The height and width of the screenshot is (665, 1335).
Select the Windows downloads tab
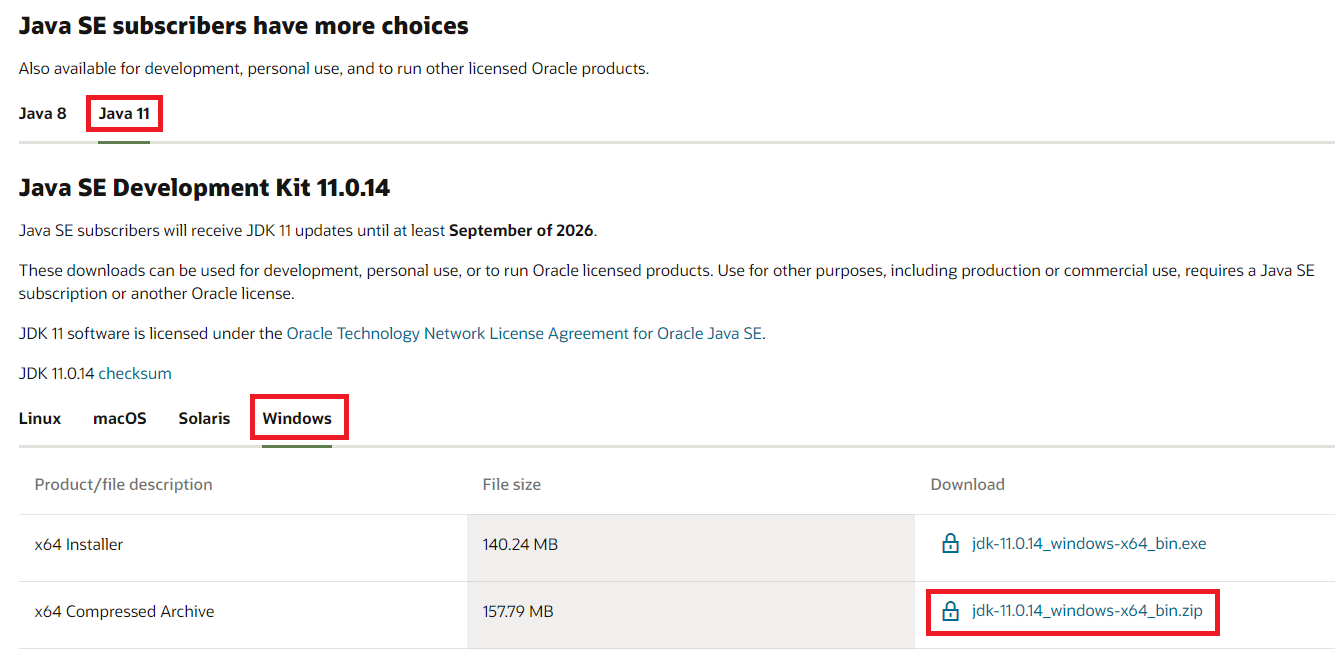(x=297, y=418)
